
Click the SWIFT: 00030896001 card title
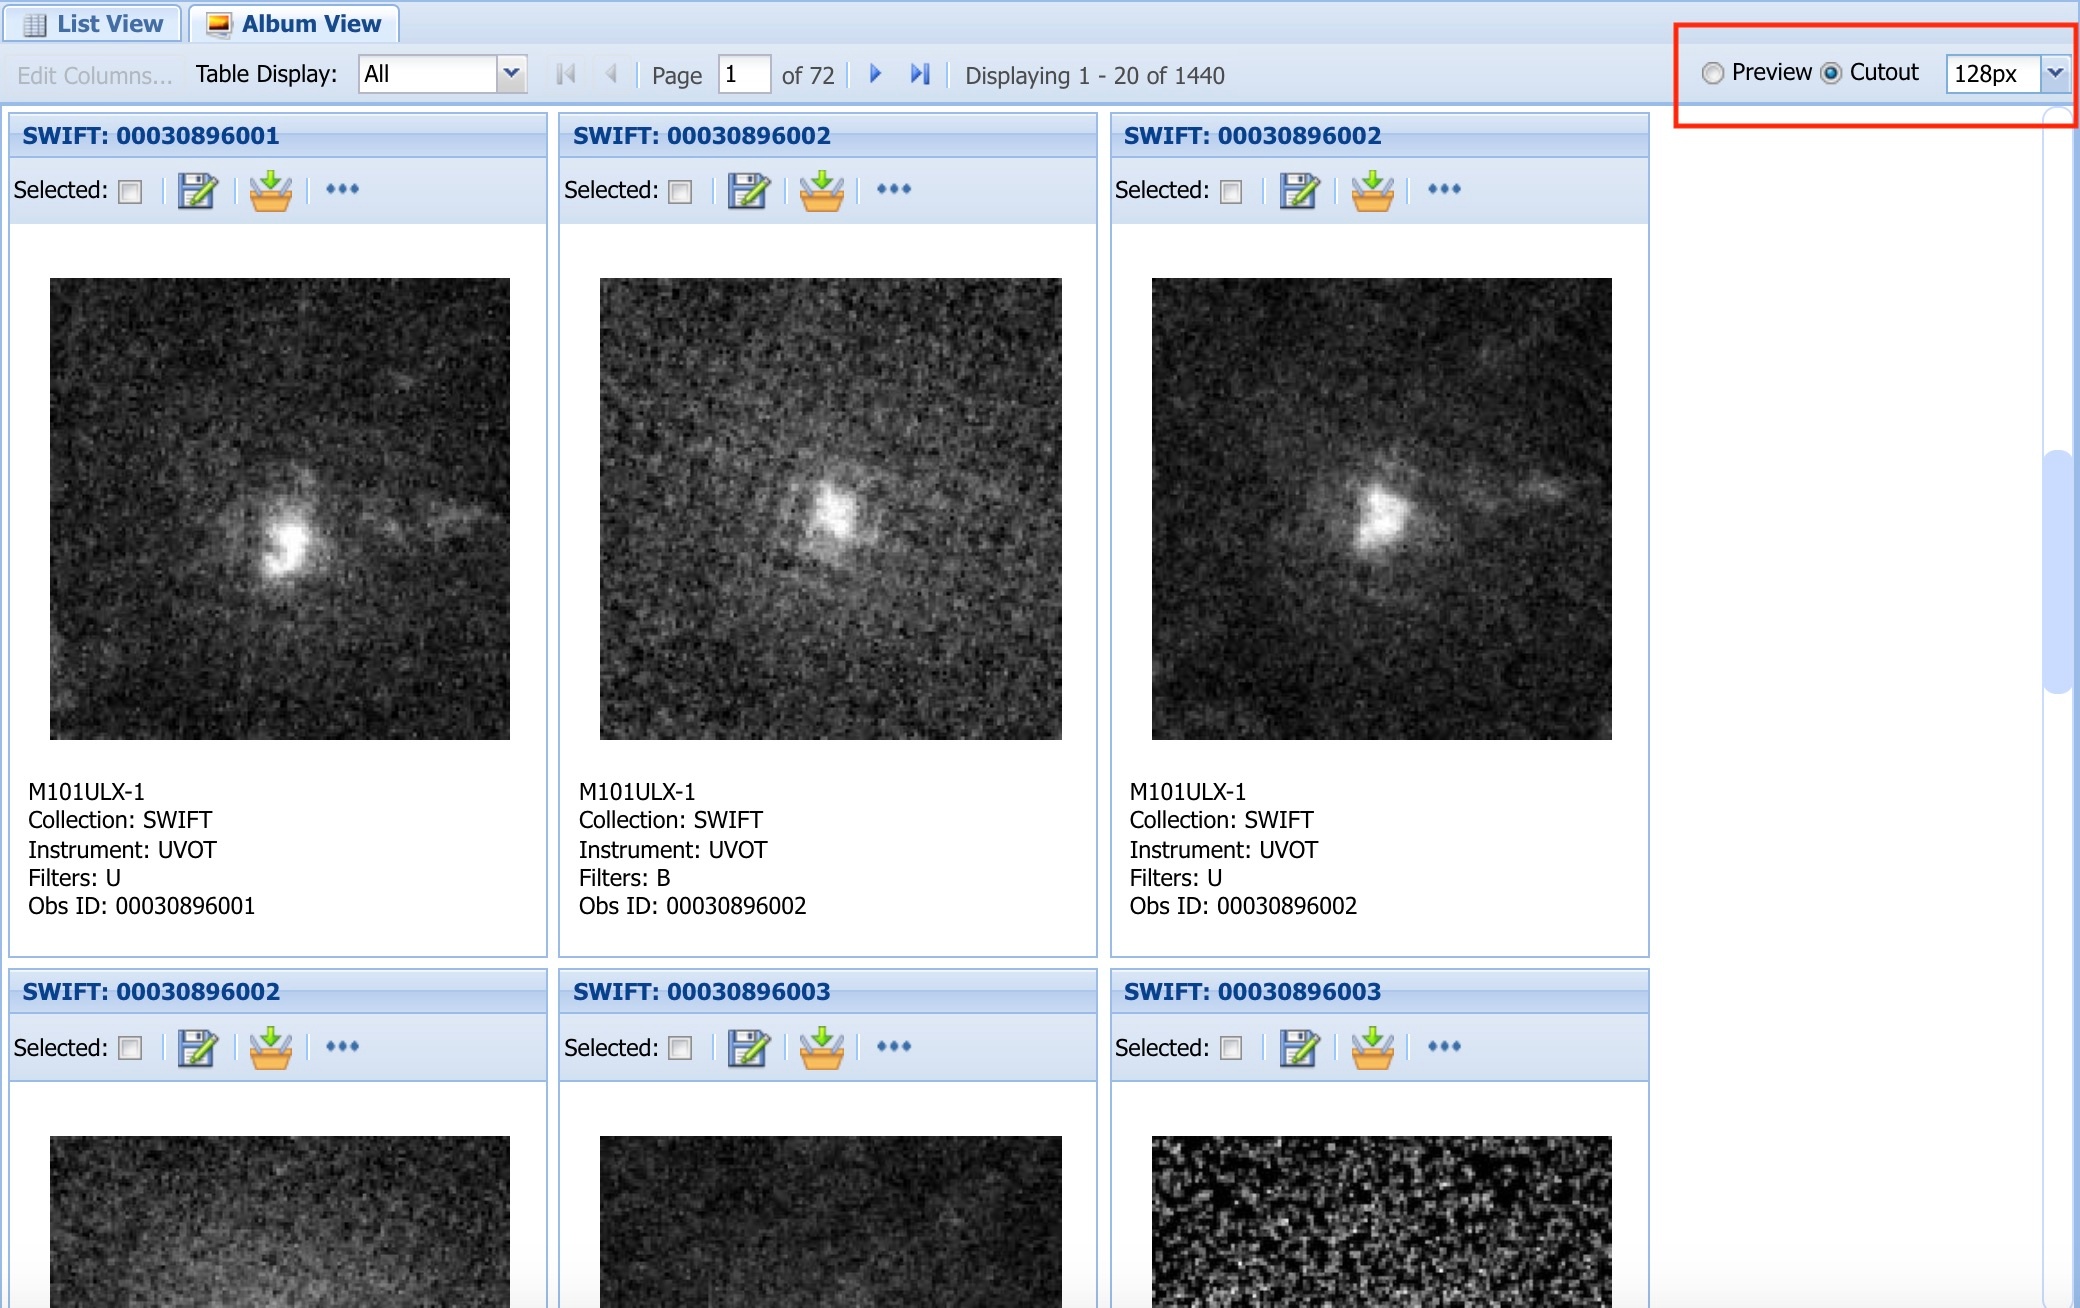point(151,136)
